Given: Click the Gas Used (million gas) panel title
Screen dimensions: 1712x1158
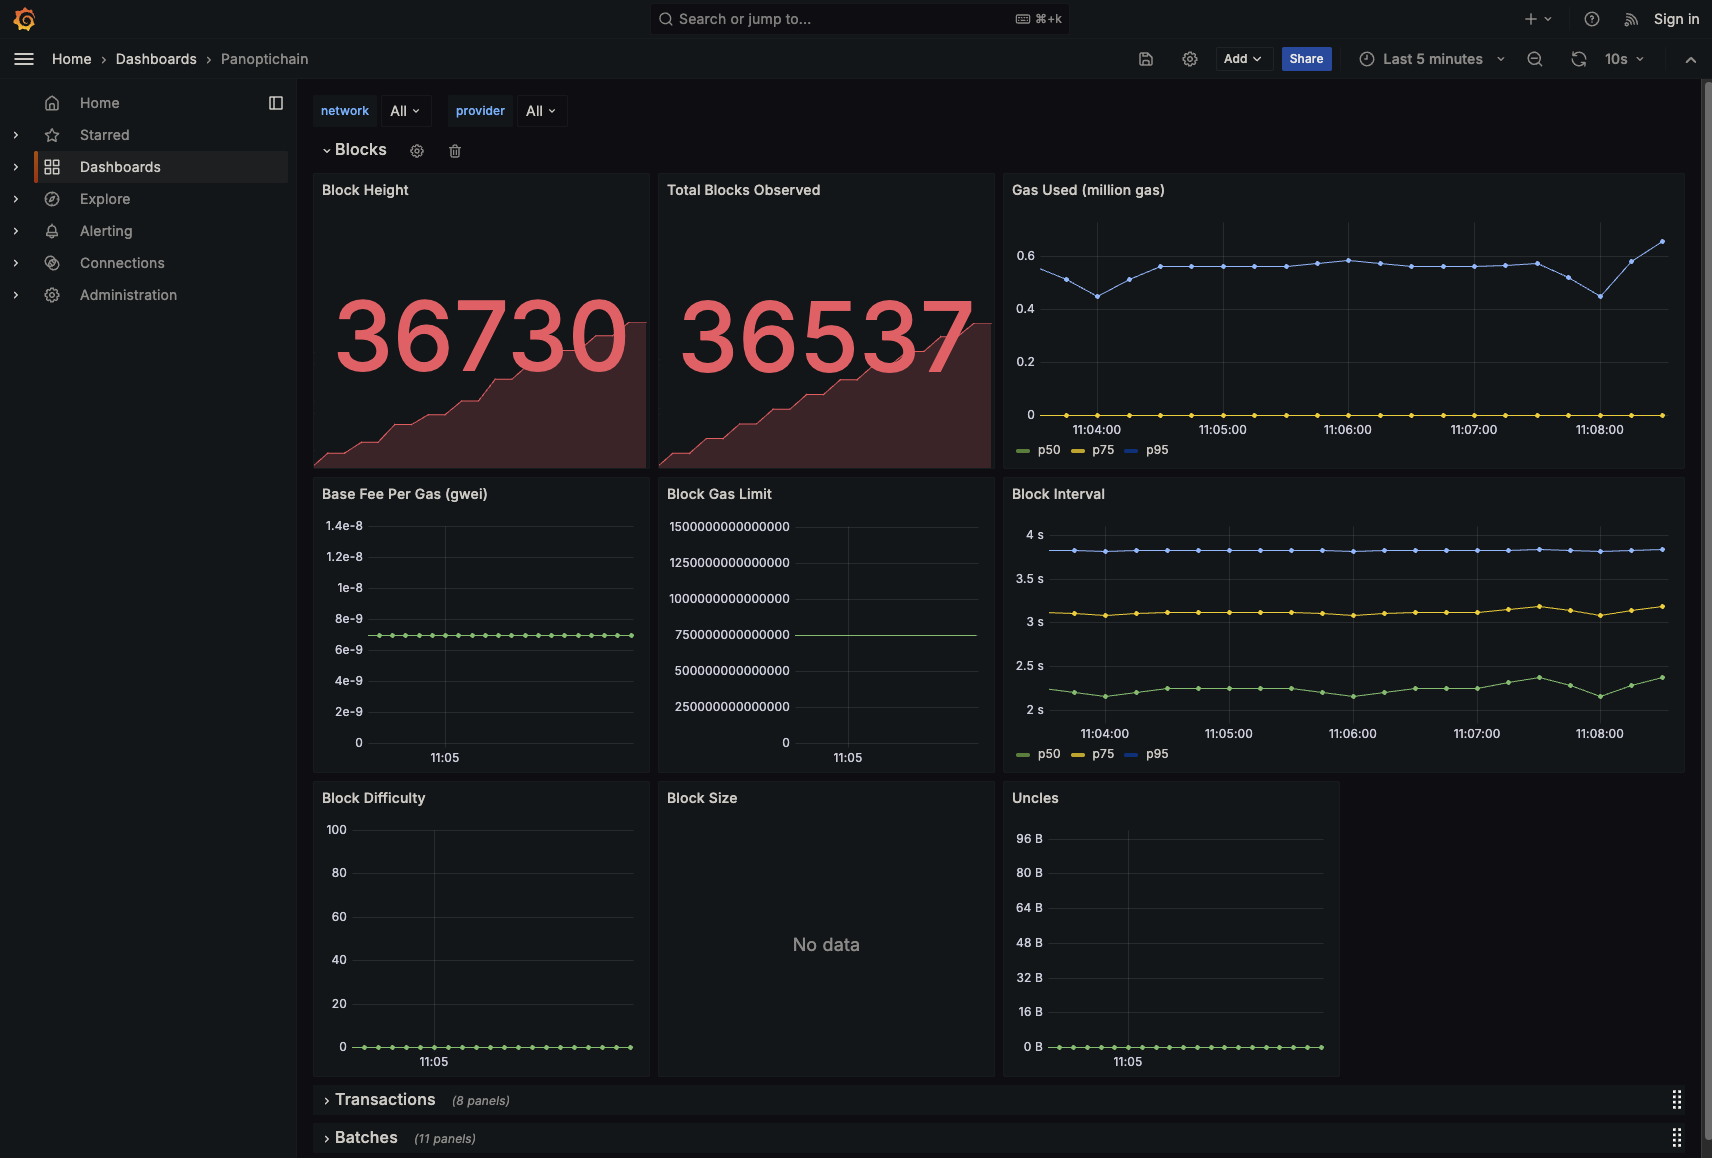Looking at the screenshot, I should (1088, 190).
